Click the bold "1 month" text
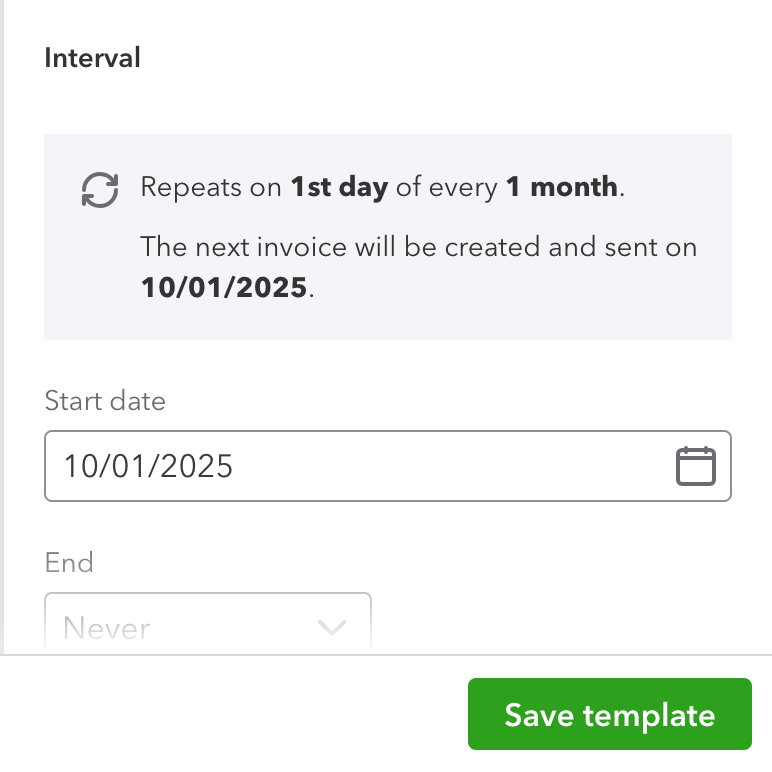This screenshot has height=772, width=772. click(x=562, y=187)
